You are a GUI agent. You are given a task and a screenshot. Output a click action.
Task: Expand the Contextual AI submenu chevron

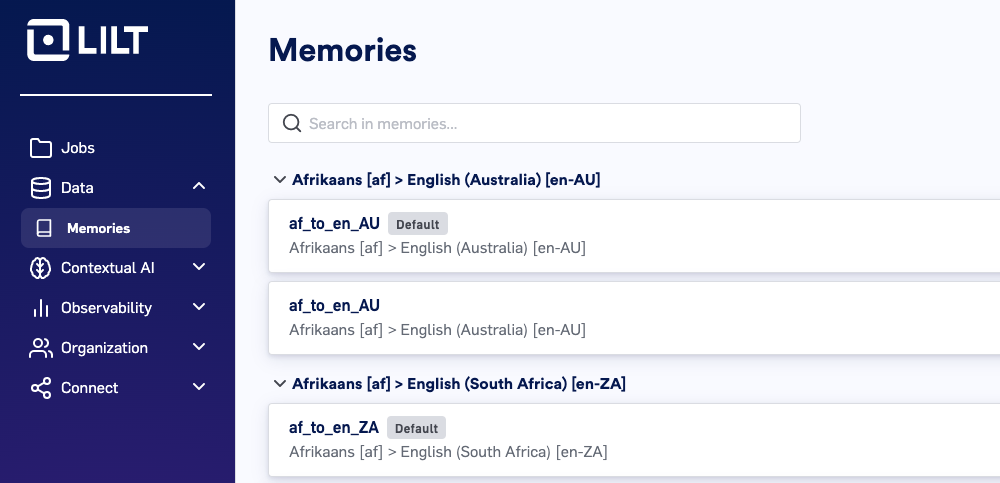[199, 267]
